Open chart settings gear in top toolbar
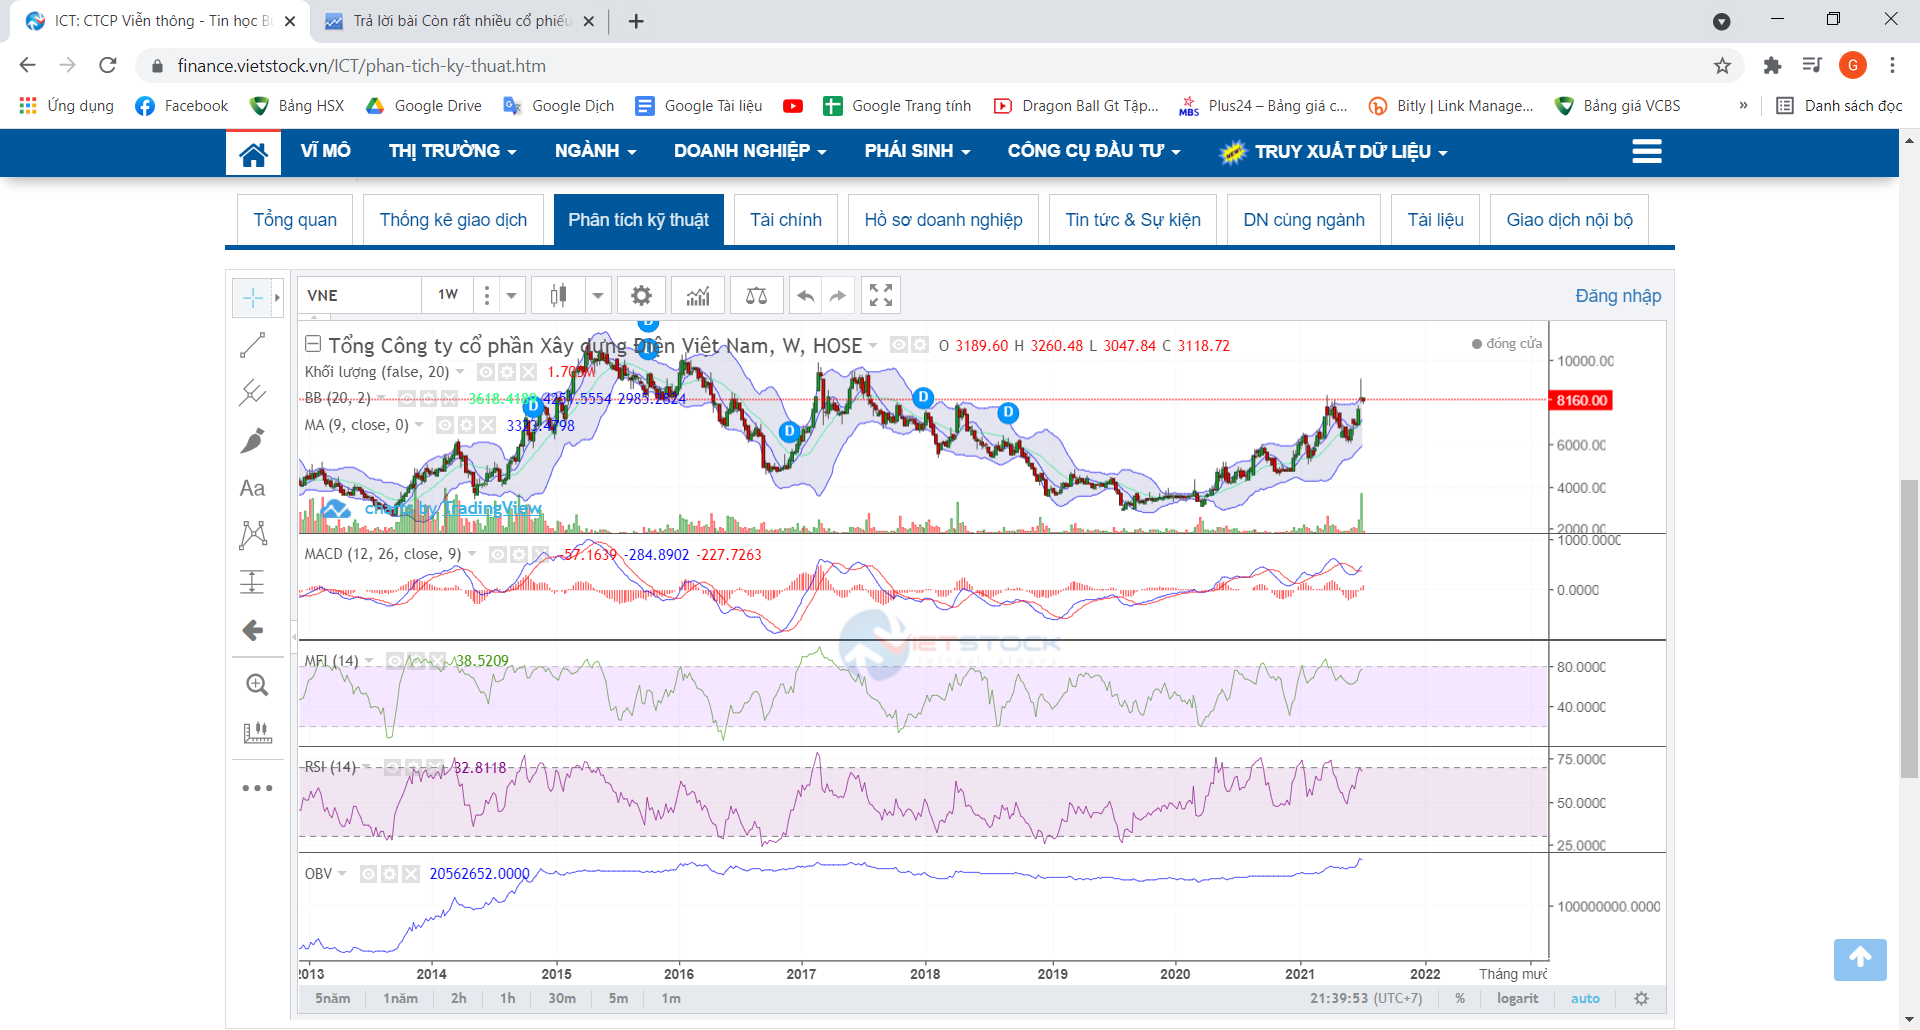 [x=641, y=295]
